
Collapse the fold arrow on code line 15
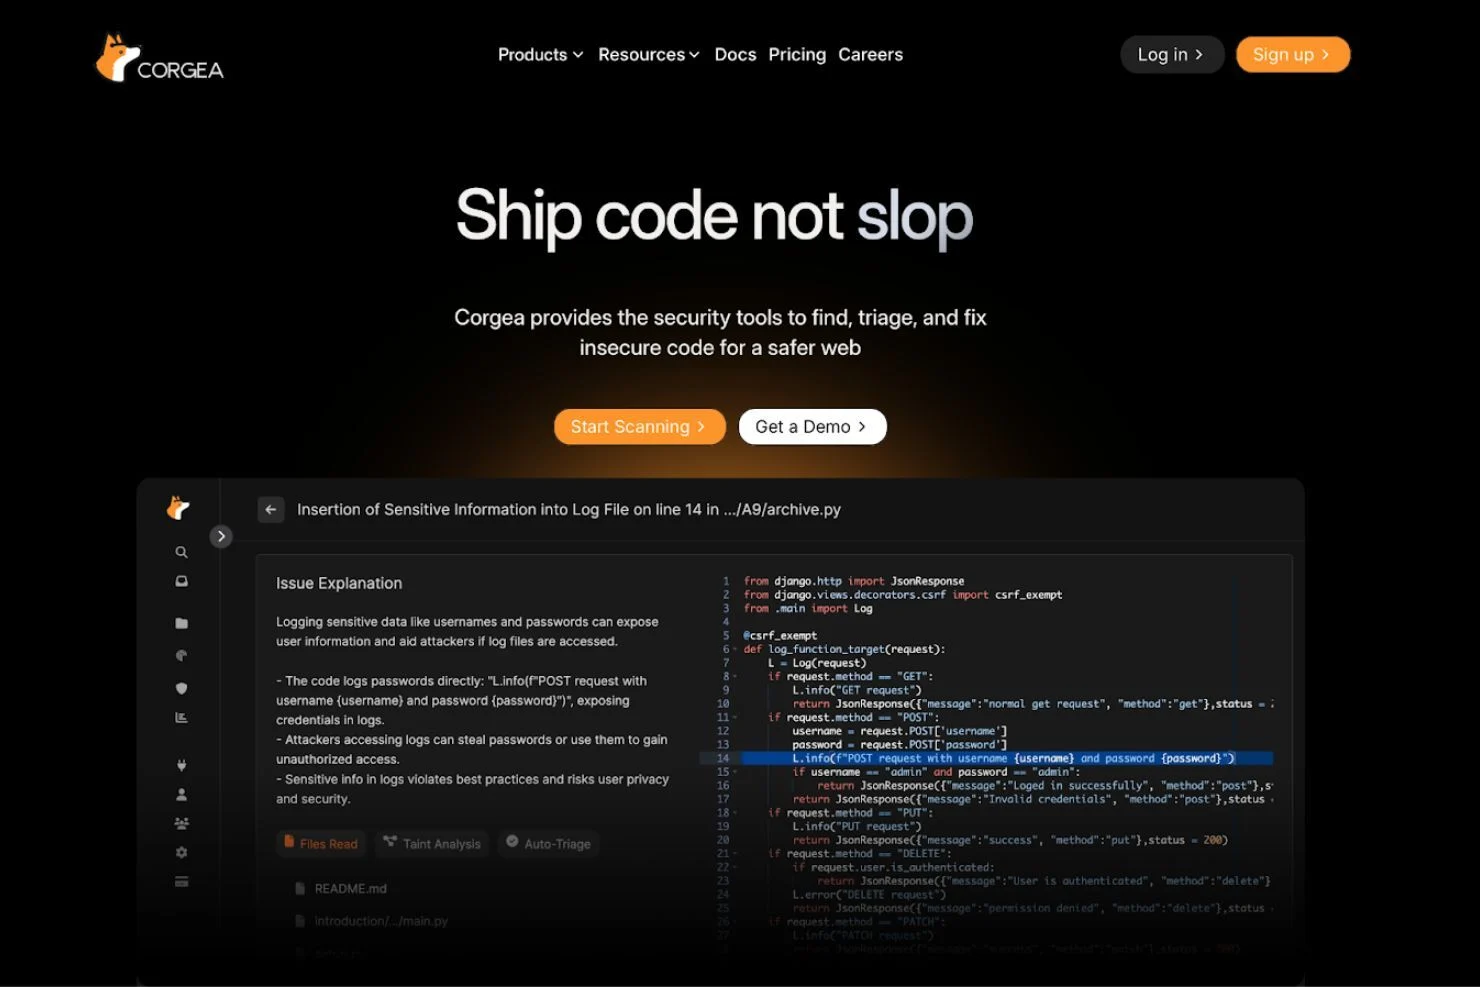pos(736,772)
